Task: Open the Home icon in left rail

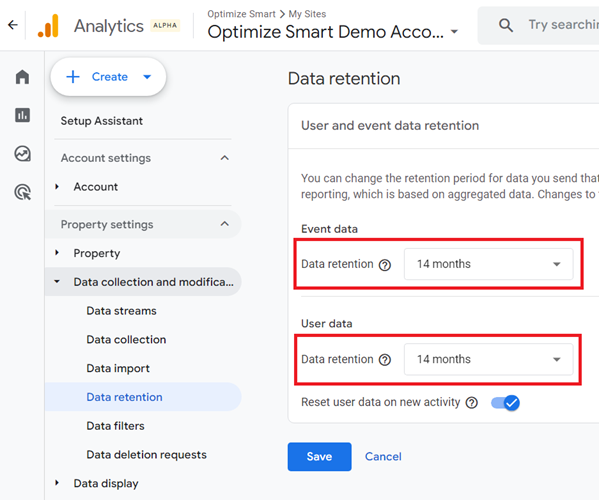Action: (22, 77)
